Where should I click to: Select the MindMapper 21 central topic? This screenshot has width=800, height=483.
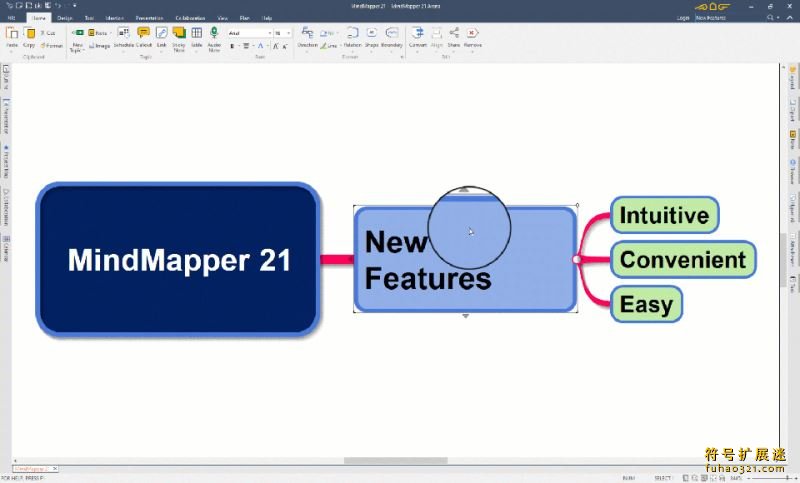pyautogui.click(x=178, y=260)
